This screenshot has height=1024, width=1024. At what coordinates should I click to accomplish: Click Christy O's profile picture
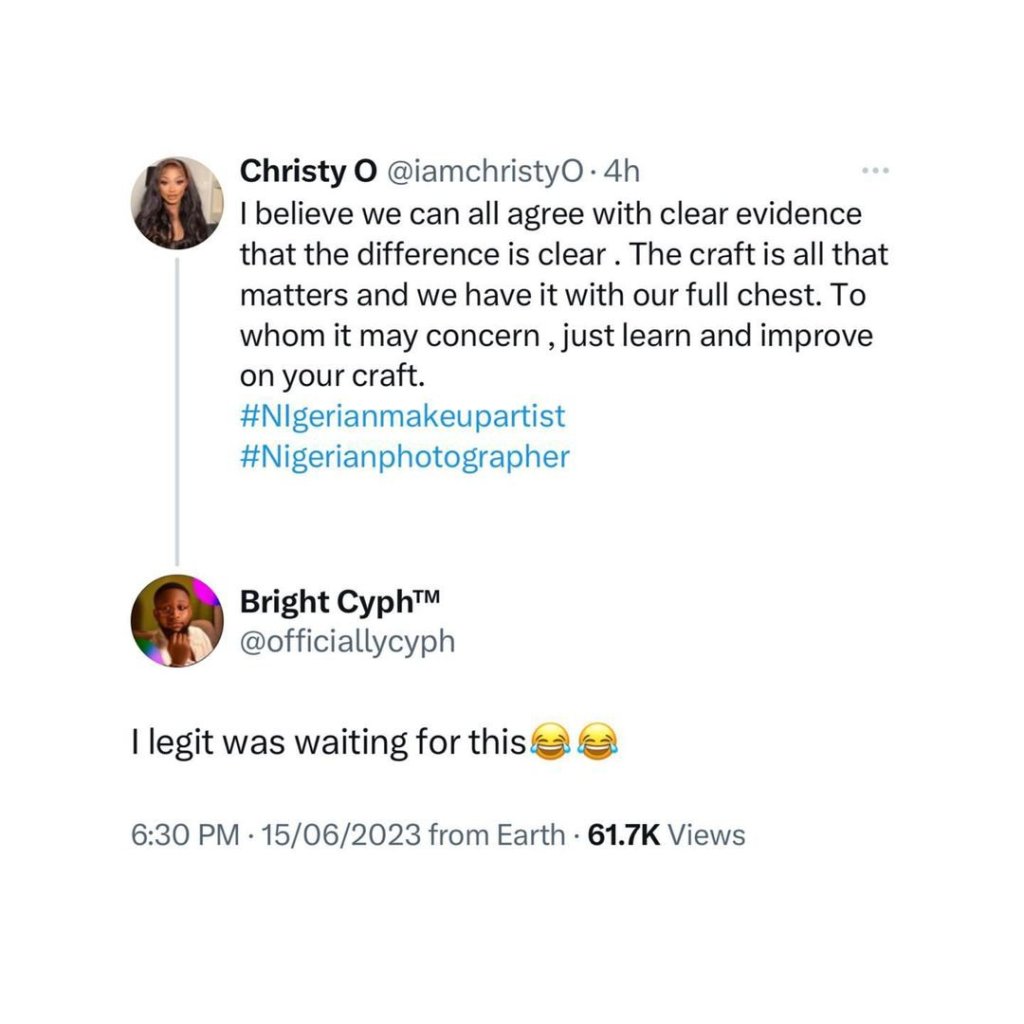pos(177,202)
